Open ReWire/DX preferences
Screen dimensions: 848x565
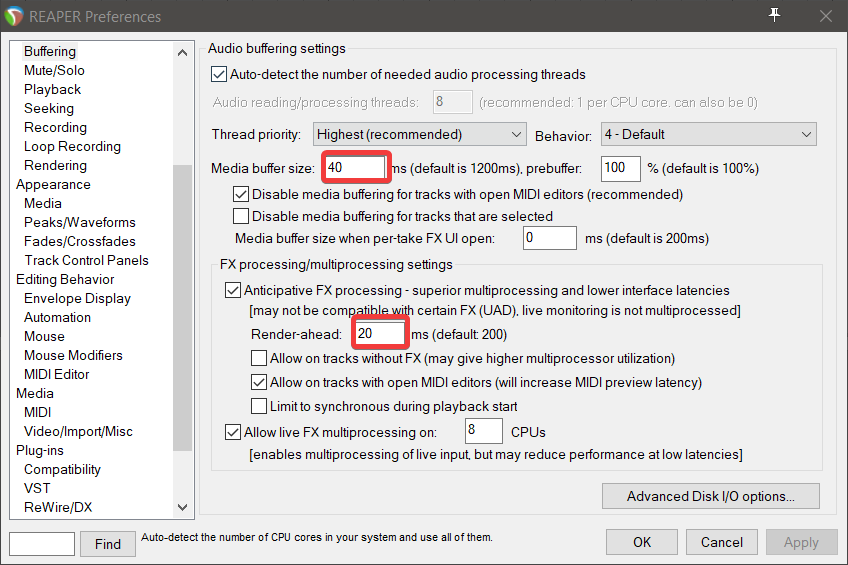click(58, 507)
